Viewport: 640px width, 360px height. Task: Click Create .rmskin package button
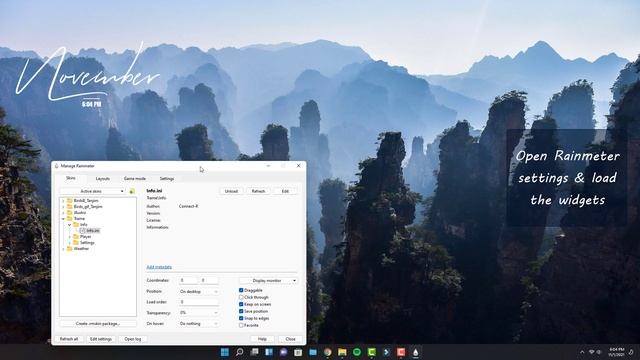point(98,324)
